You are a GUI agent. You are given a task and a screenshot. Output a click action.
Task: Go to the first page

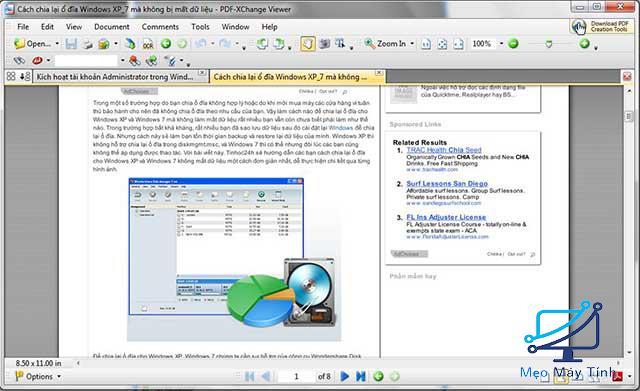click(x=250, y=376)
